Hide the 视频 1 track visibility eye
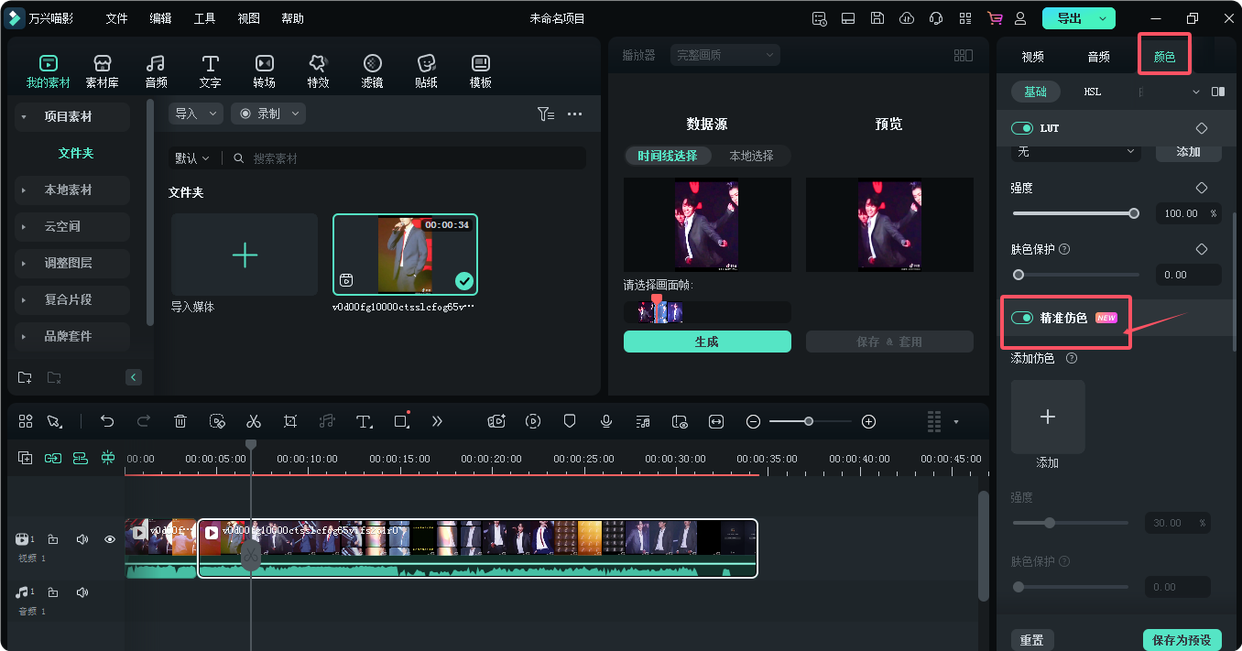 tap(109, 539)
